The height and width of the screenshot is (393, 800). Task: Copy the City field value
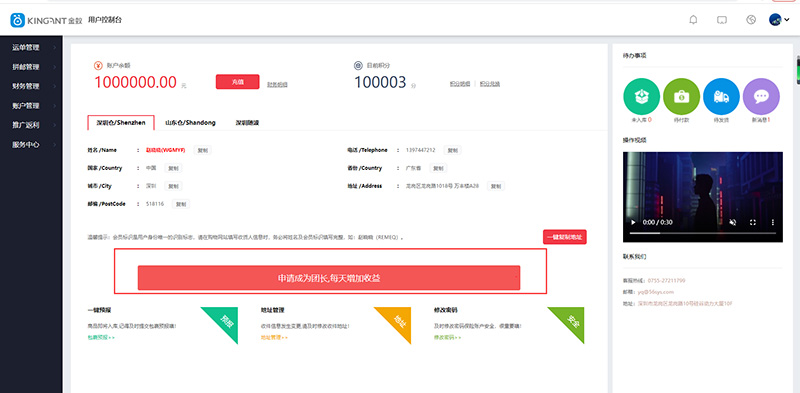[x=173, y=186]
